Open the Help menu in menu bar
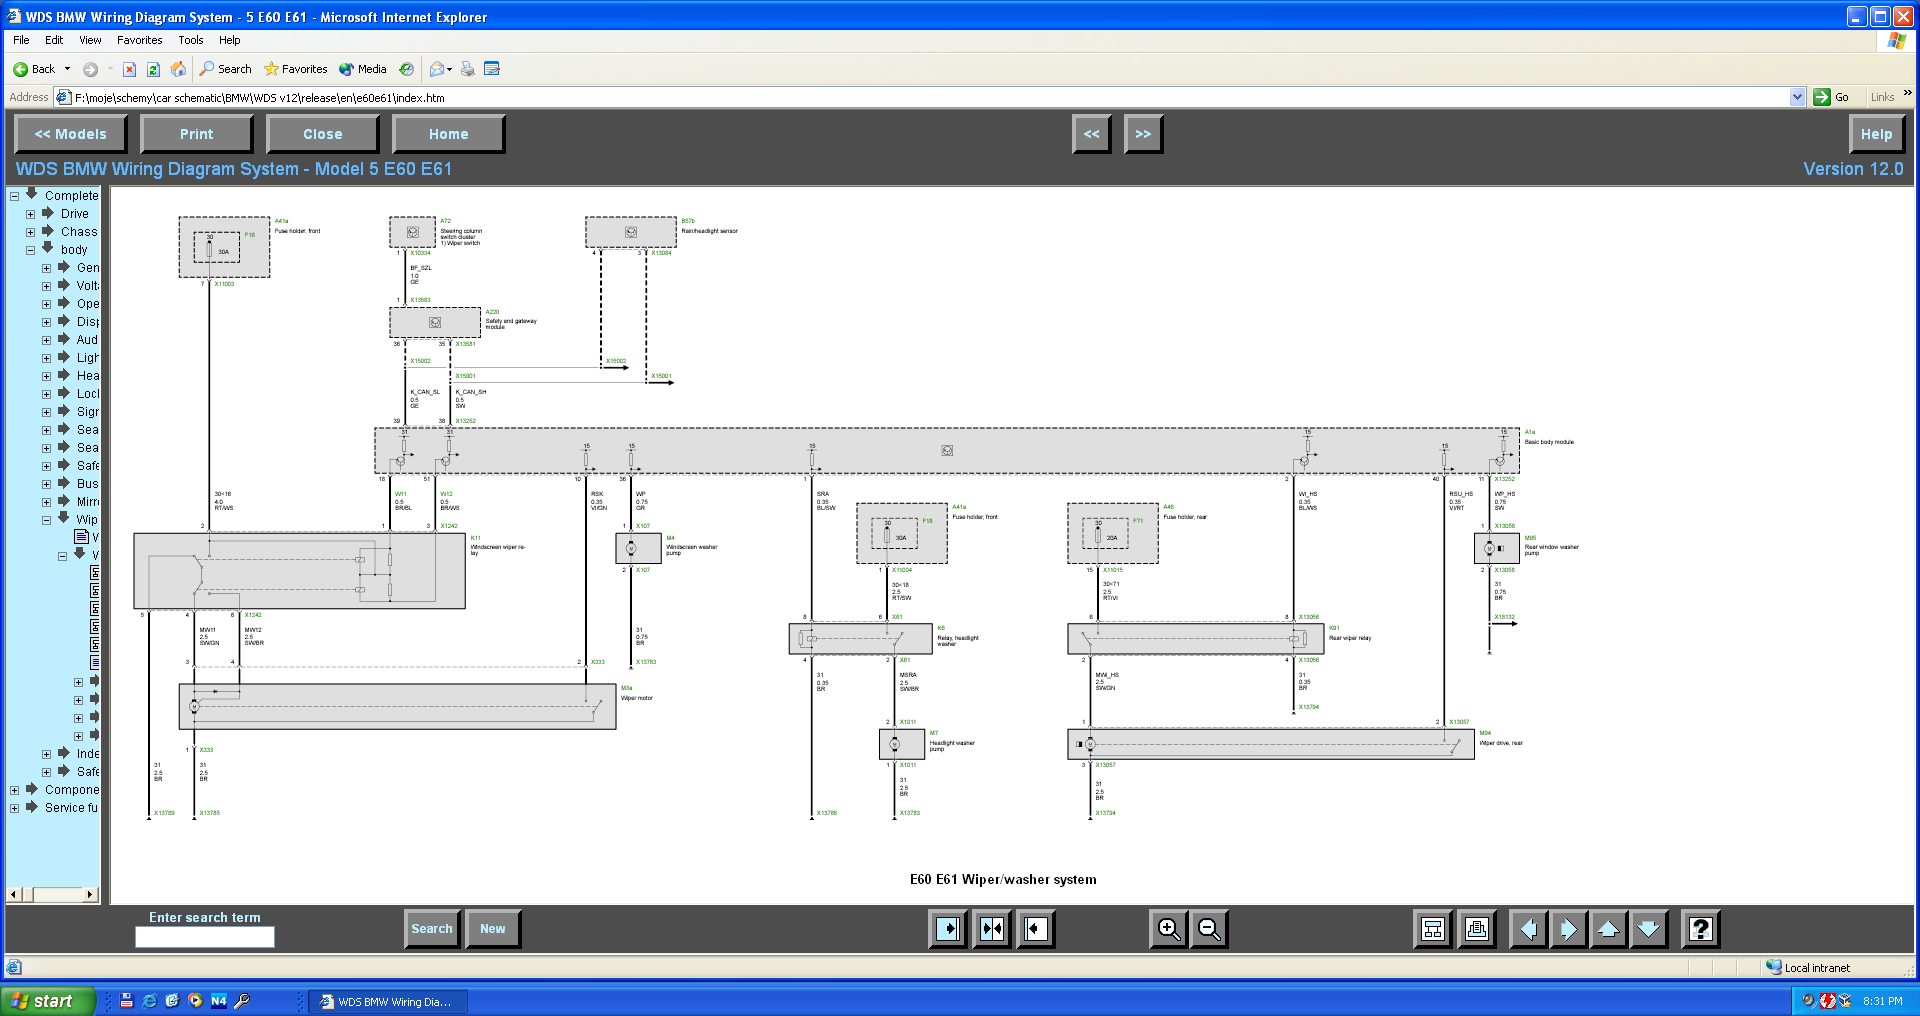The image size is (1920, 1016). pos(230,40)
